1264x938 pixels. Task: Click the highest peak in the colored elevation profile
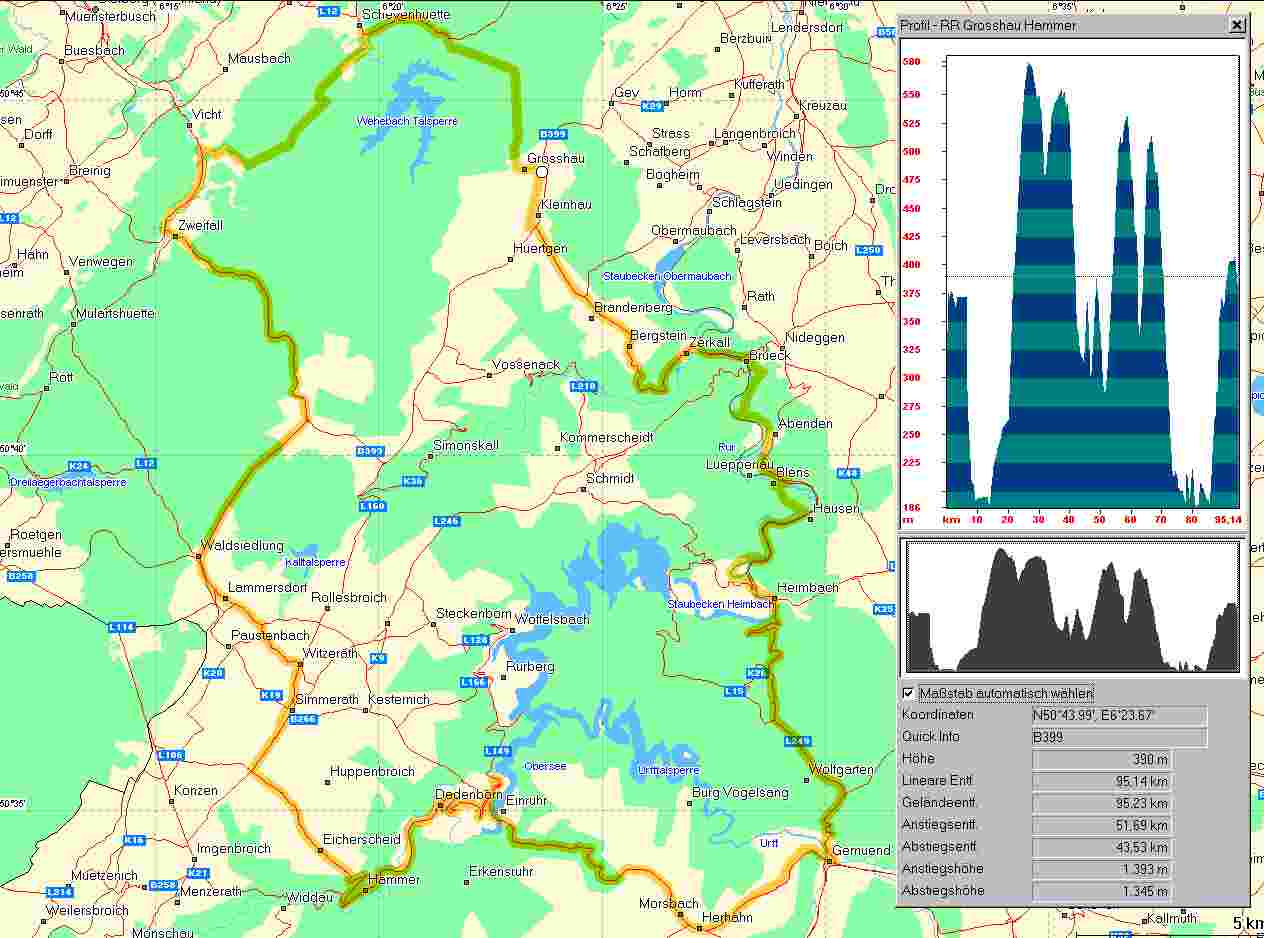point(1029,66)
